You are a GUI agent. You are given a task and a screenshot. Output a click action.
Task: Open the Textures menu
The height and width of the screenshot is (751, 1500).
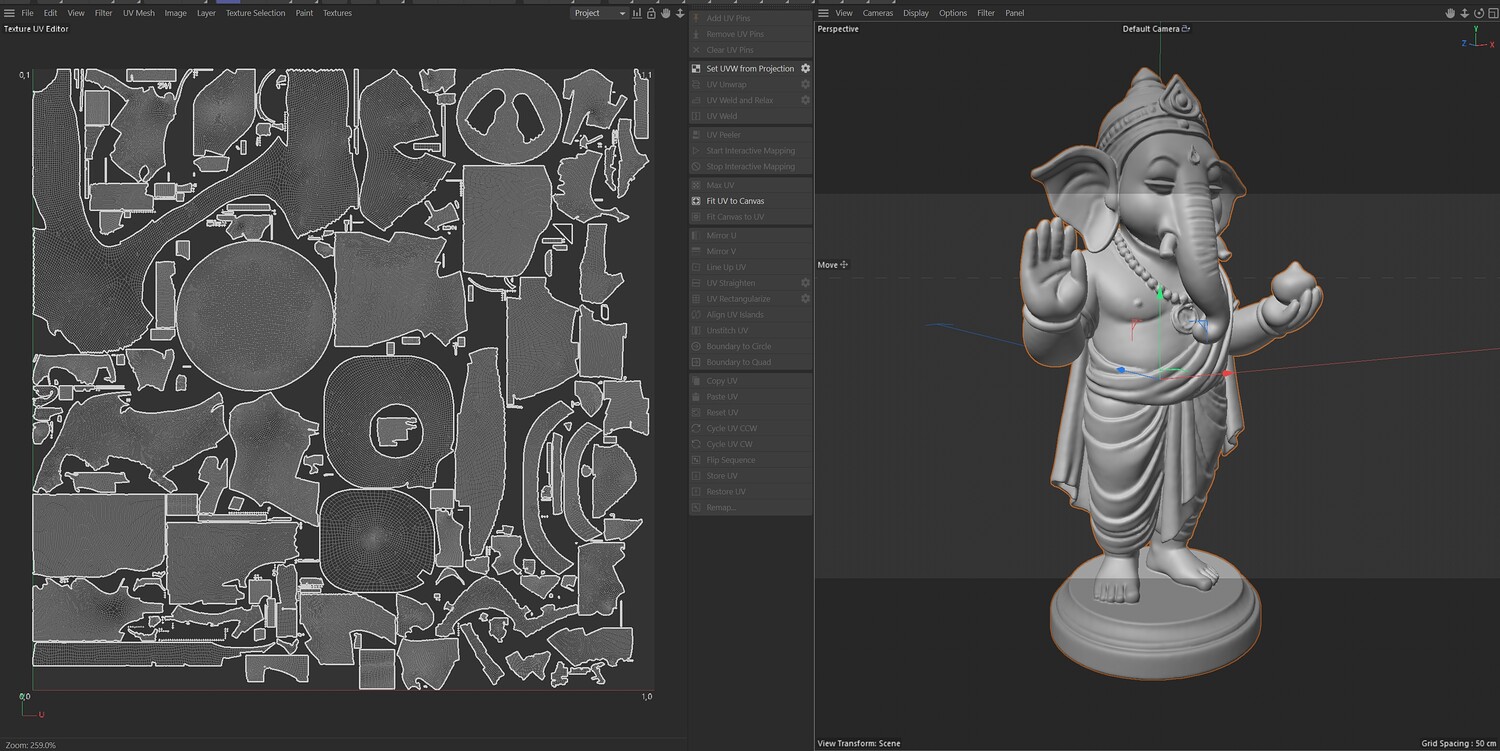[337, 13]
